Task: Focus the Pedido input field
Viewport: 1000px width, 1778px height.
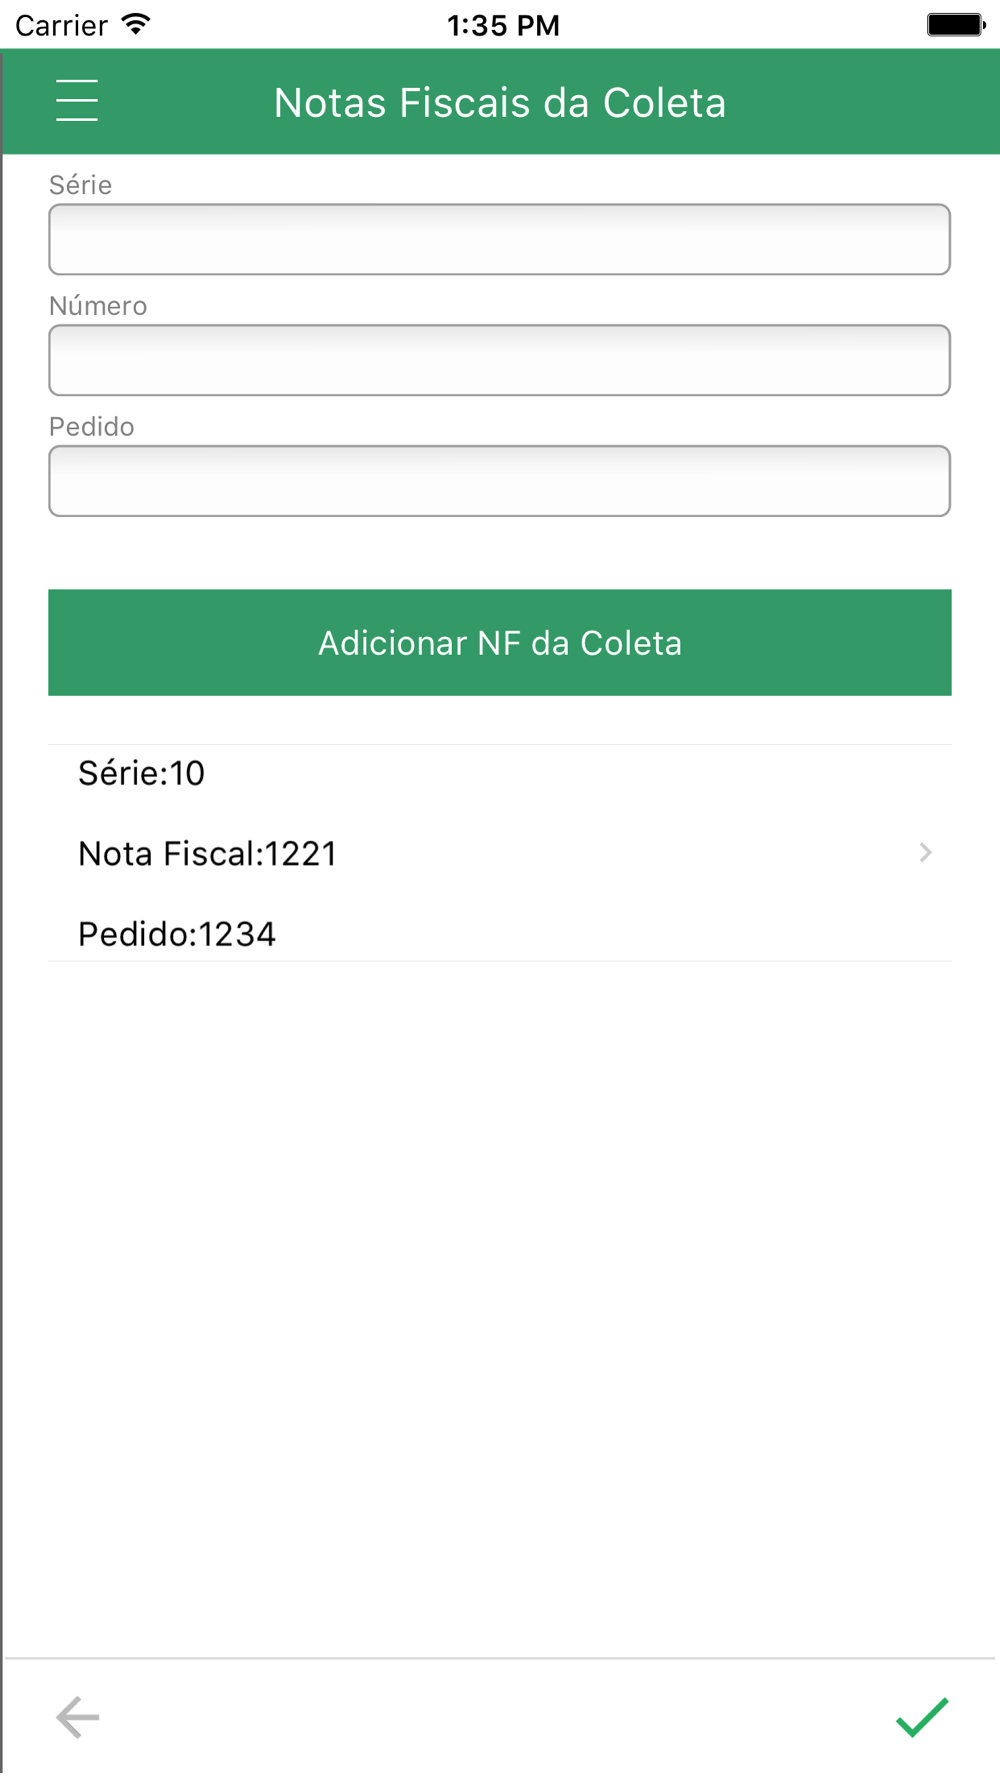Action: (x=499, y=481)
